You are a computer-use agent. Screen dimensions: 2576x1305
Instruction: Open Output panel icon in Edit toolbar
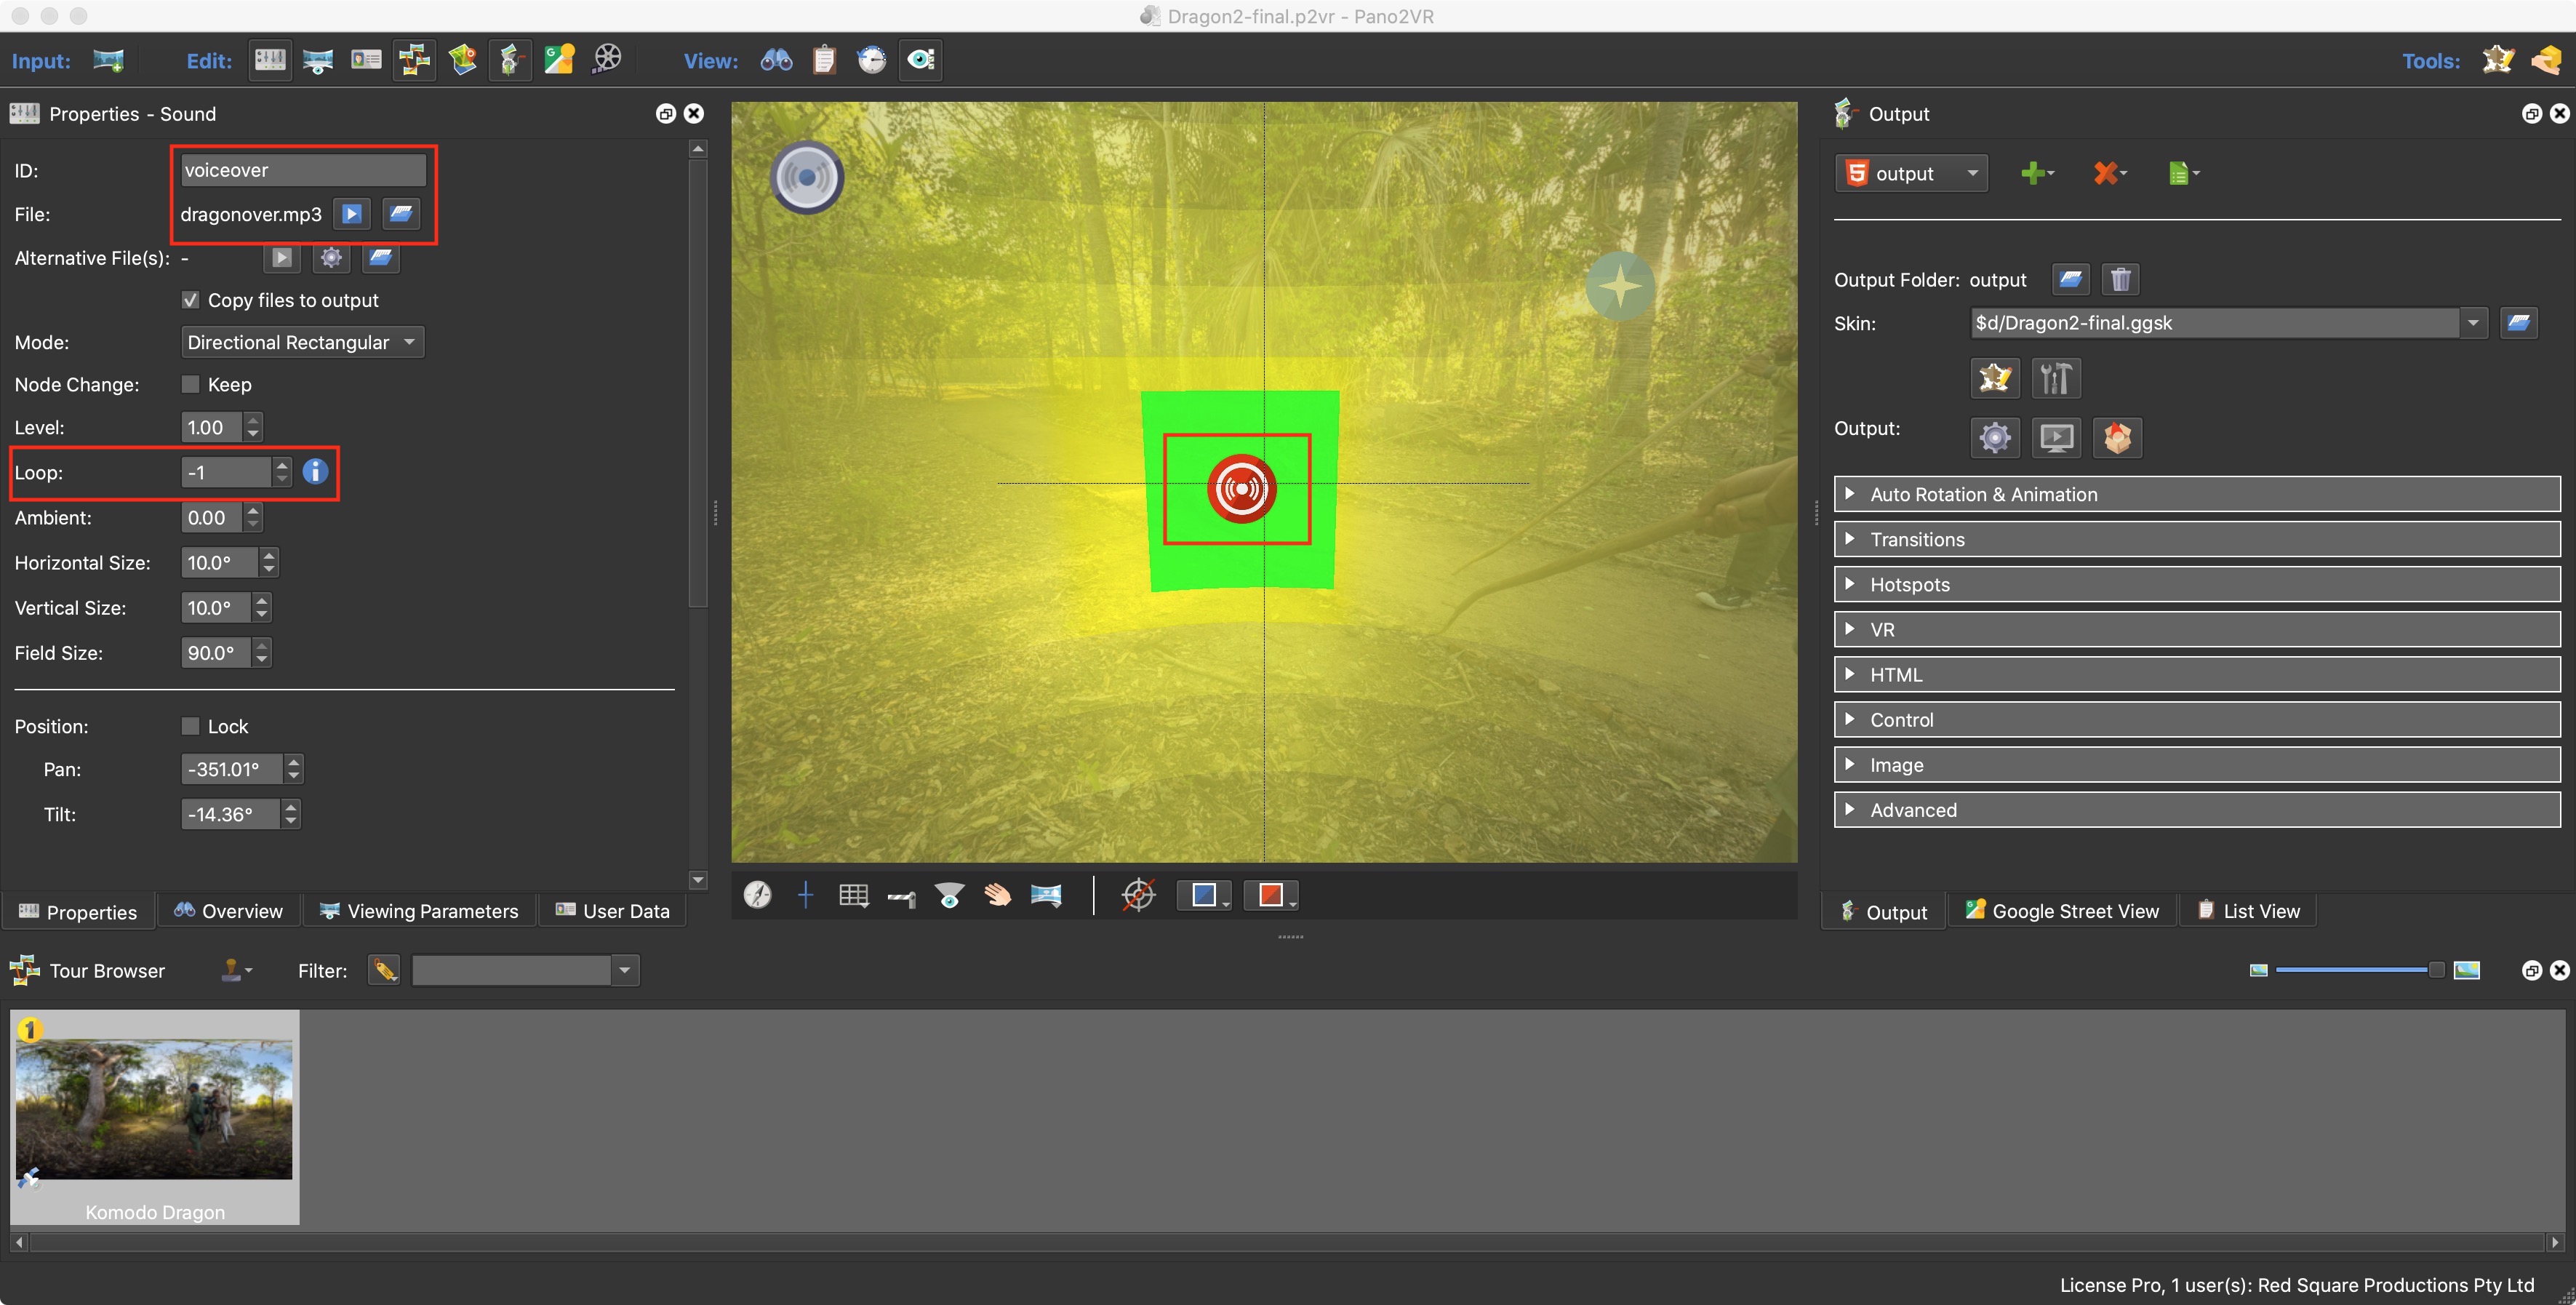510,60
